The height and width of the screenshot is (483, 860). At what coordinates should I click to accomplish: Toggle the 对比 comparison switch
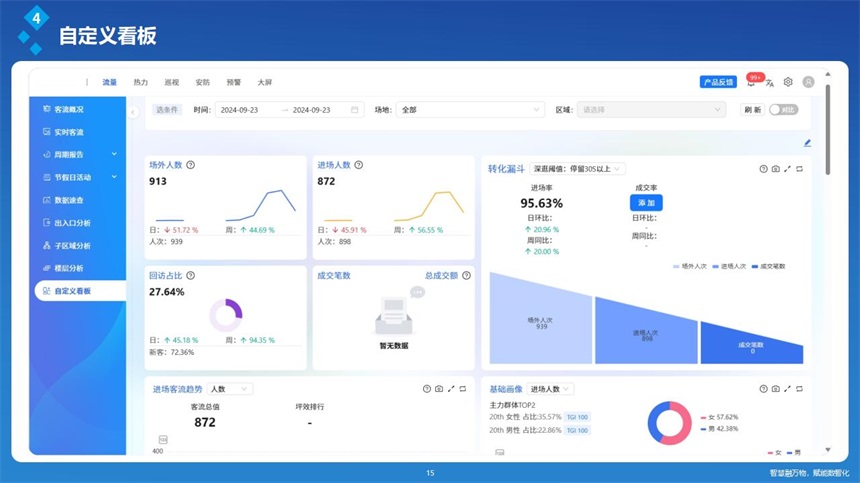tap(783, 110)
